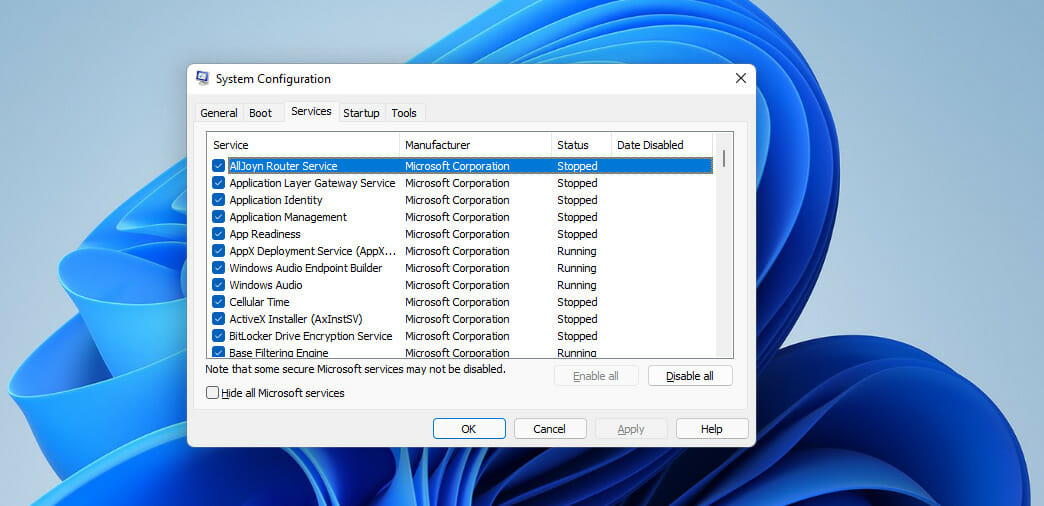Select the App Readiness service name
The image size is (1044, 506).
point(264,234)
